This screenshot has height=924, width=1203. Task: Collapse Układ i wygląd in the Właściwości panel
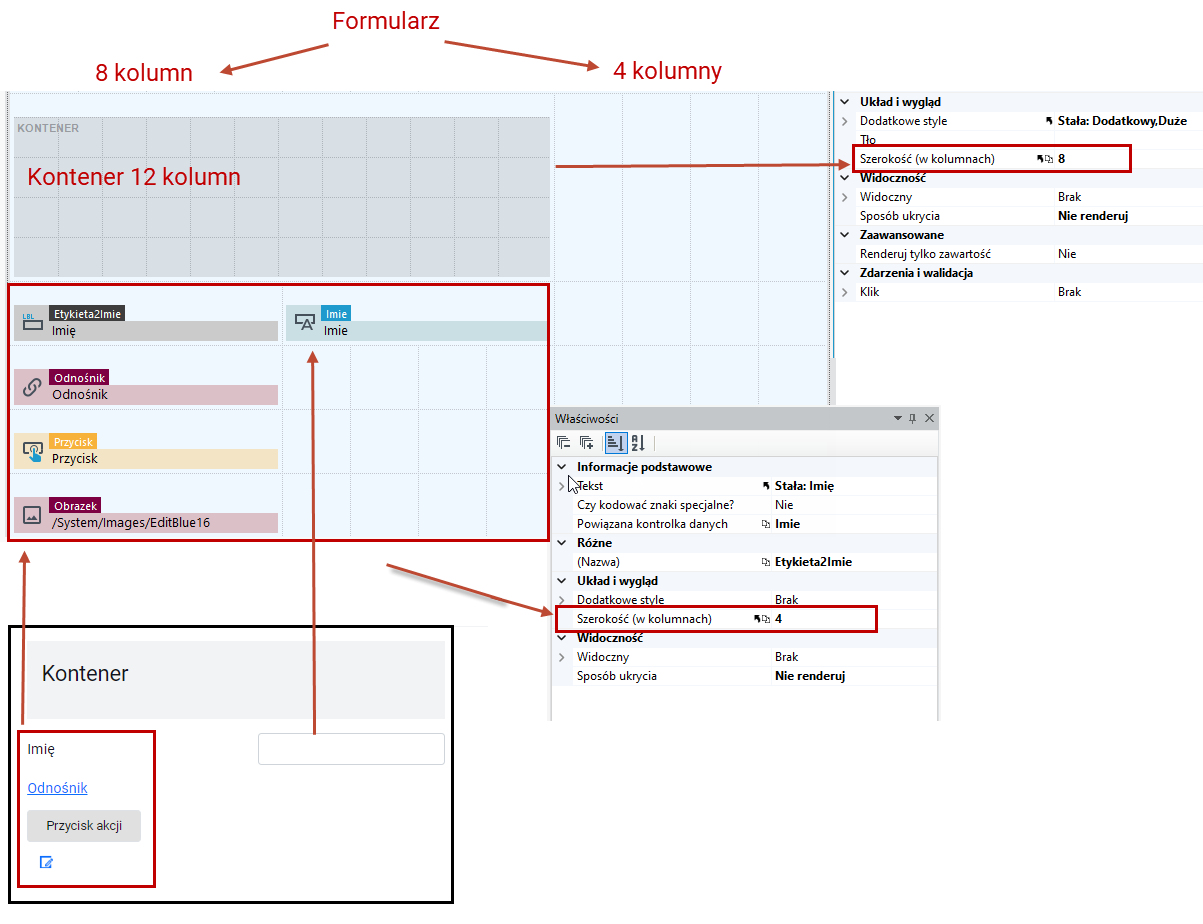[562, 581]
